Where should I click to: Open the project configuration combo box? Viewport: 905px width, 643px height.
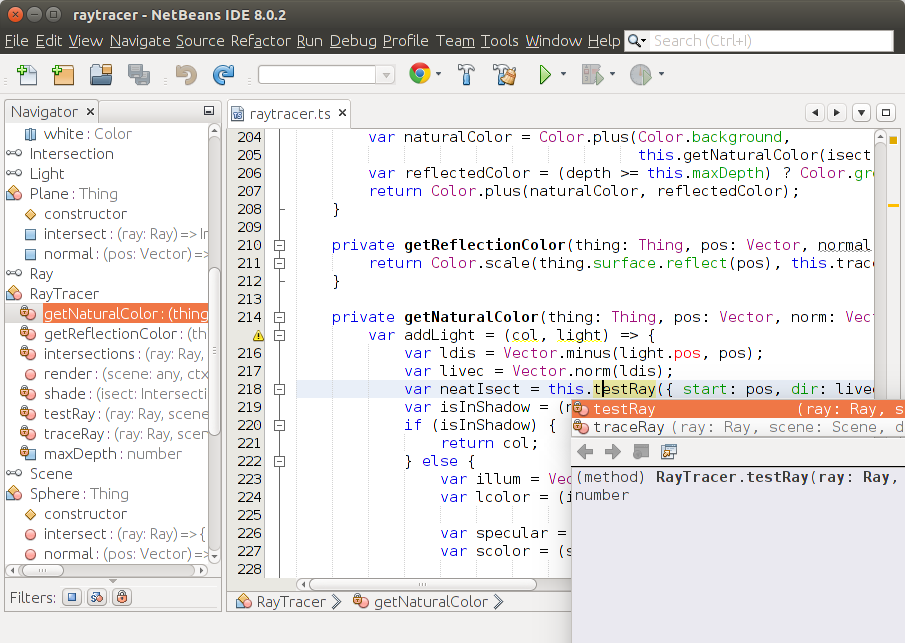tap(326, 74)
